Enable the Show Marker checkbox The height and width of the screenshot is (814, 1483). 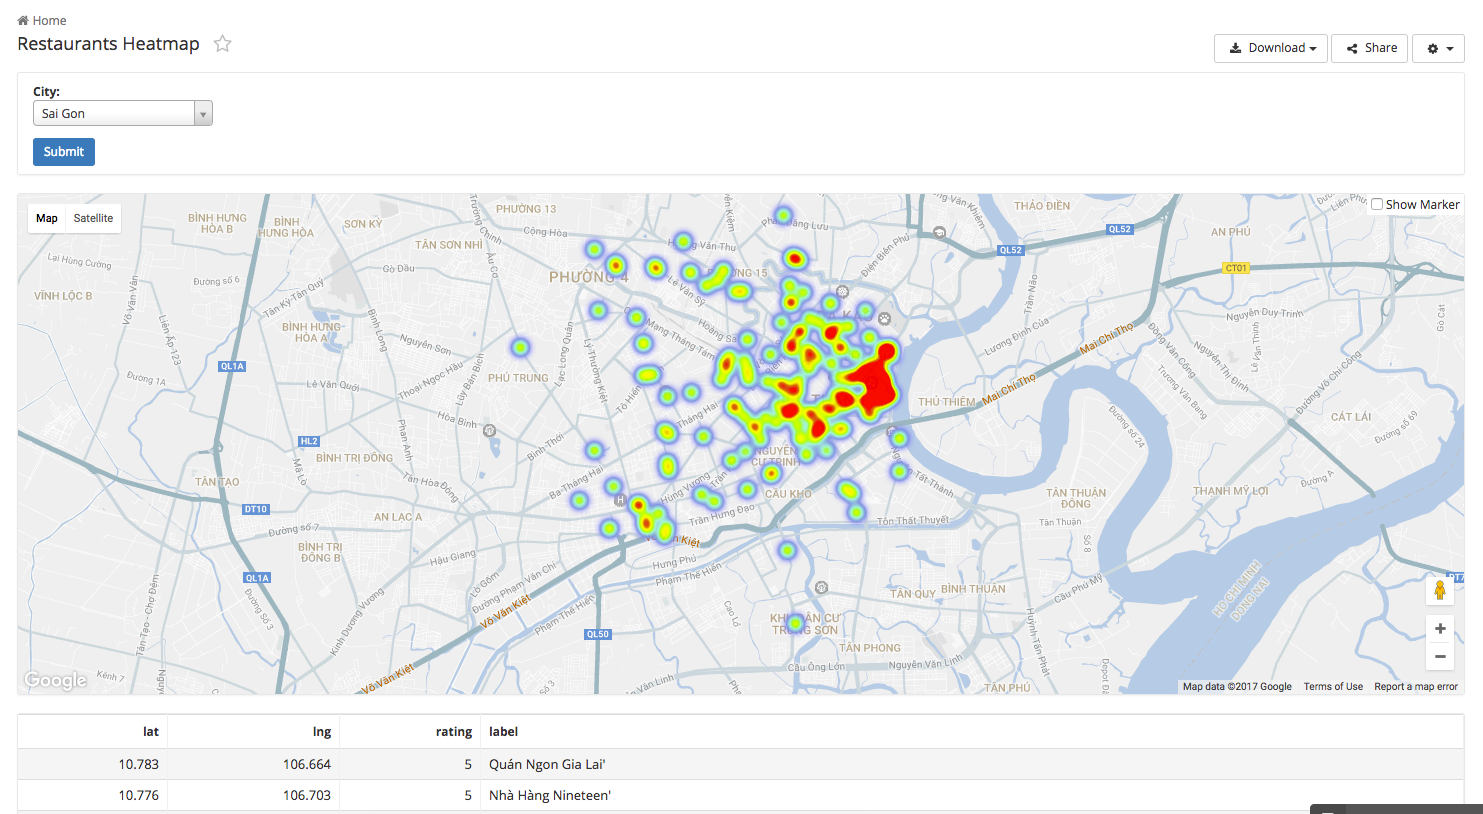[x=1378, y=204]
